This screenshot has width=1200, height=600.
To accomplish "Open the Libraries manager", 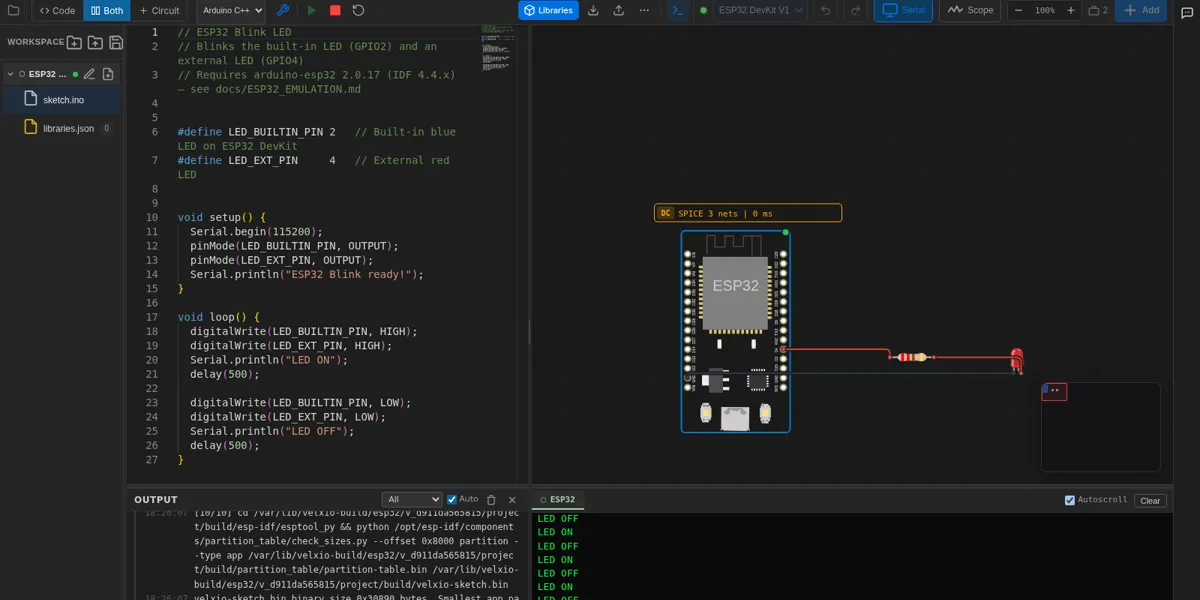I will 548,10.
